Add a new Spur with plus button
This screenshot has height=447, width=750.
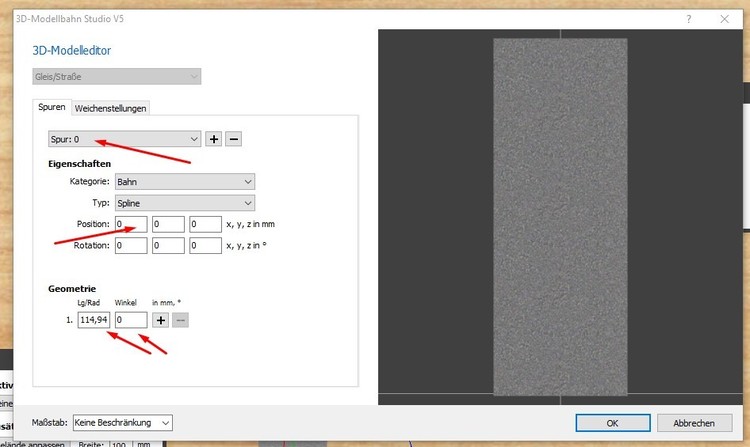pos(213,139)
